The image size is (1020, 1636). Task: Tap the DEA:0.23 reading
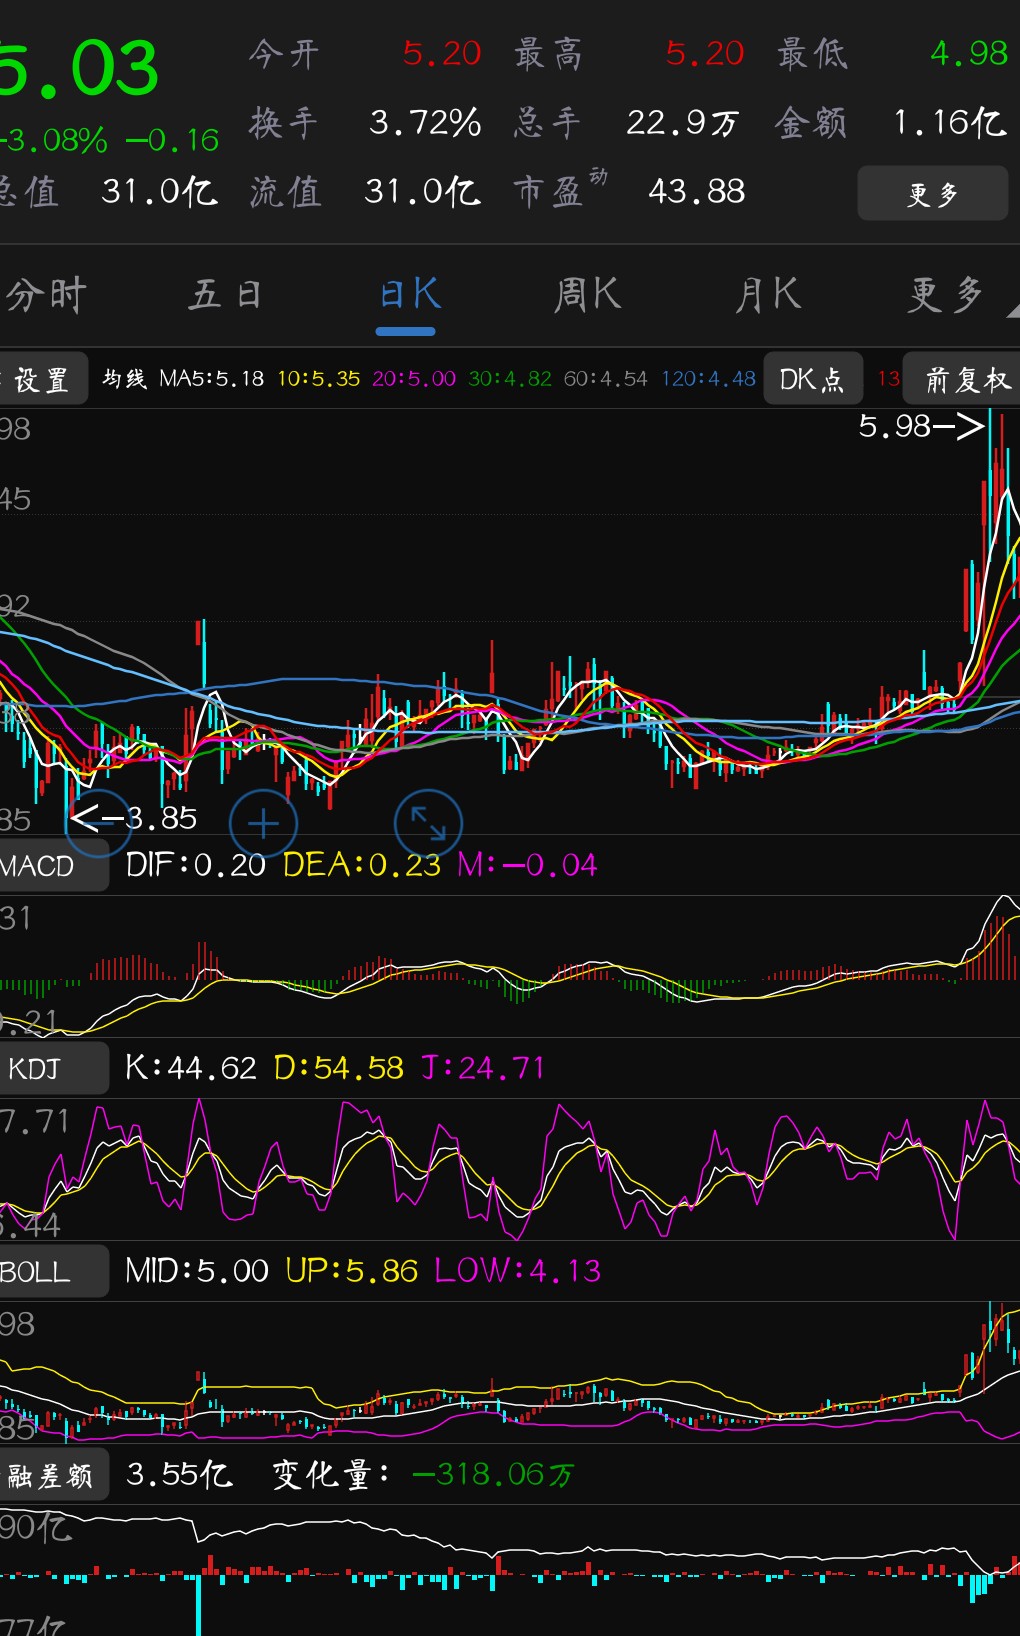(x=362, y=865)
